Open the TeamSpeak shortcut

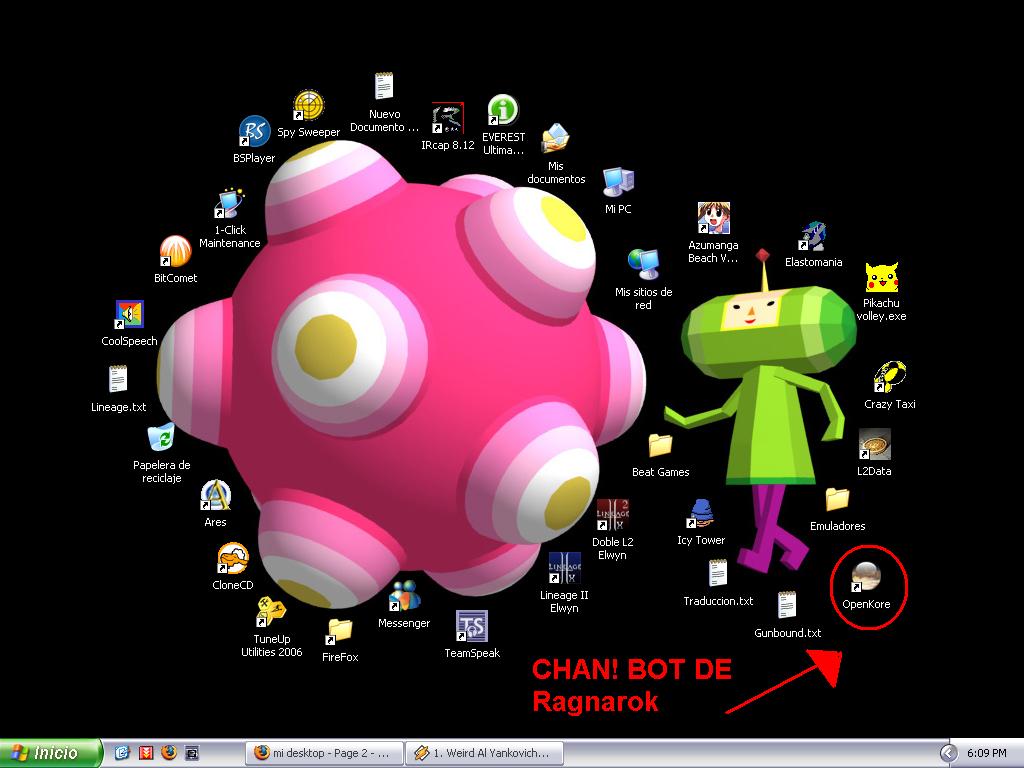pos(472,626)
